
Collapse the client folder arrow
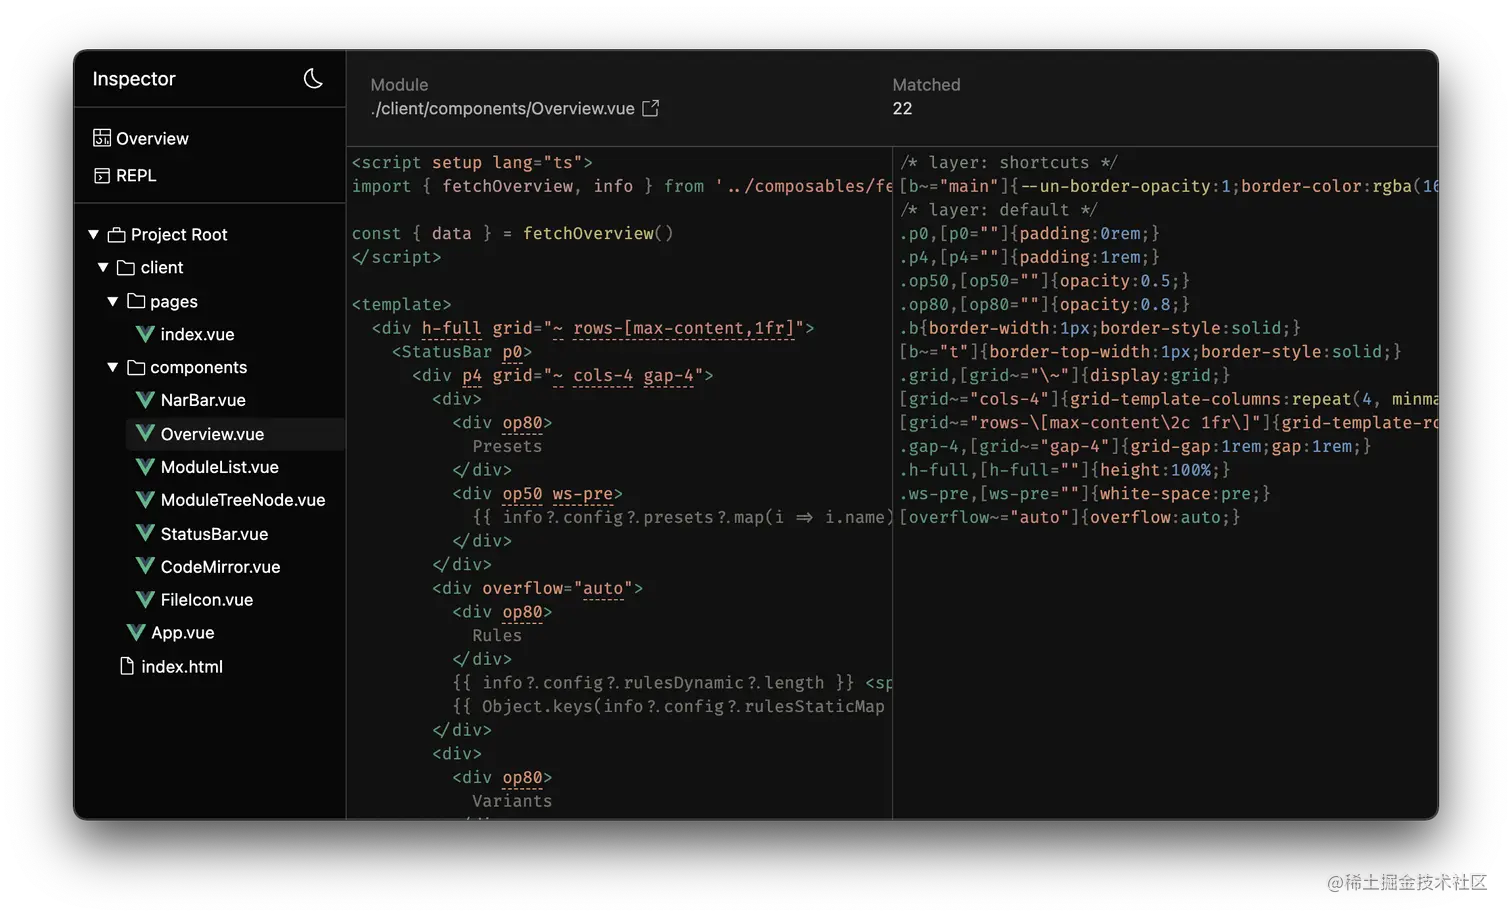point(103,267)
